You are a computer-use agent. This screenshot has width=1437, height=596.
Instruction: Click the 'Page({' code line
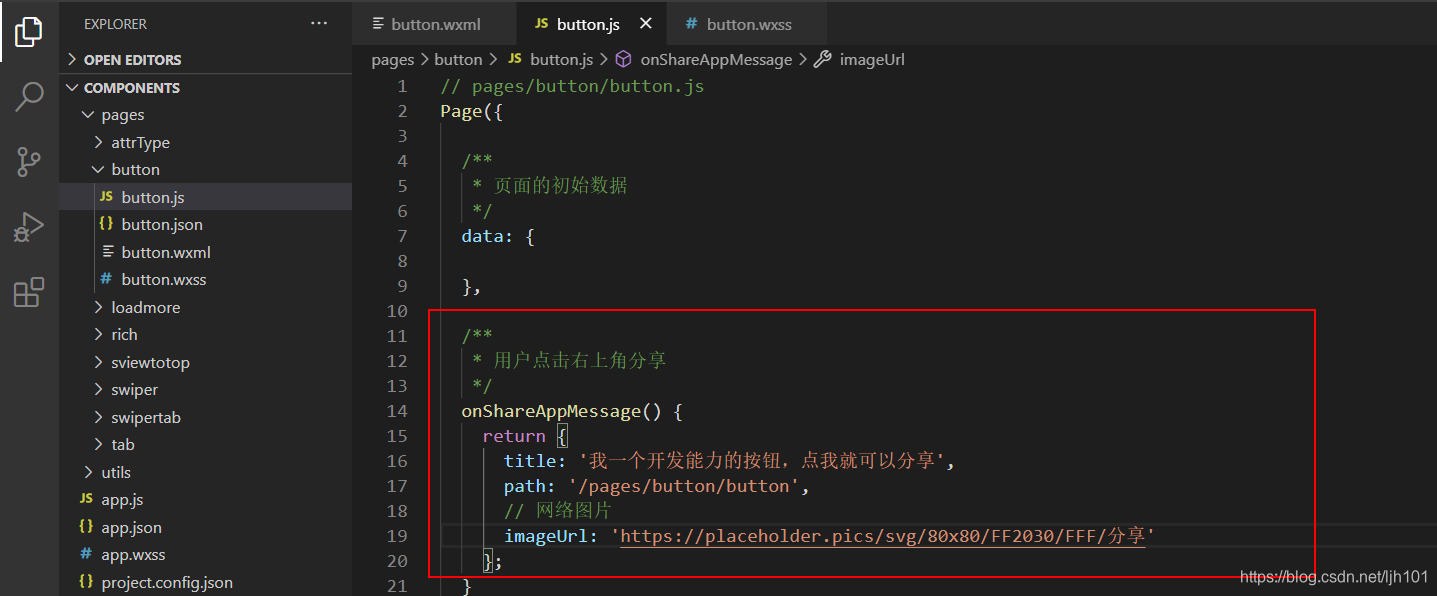[471, 111]
